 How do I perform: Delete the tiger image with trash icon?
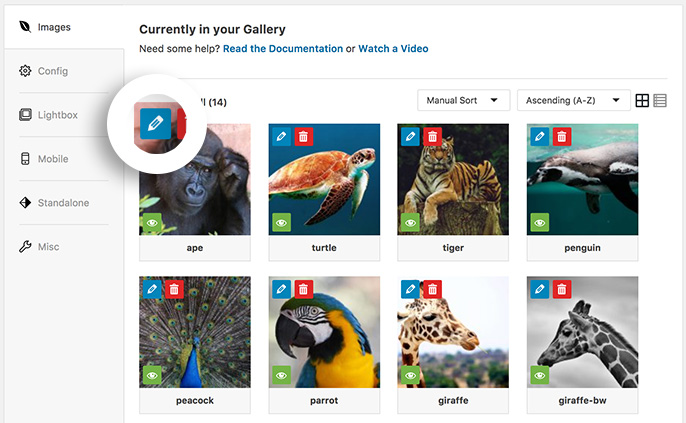point(432,136)
